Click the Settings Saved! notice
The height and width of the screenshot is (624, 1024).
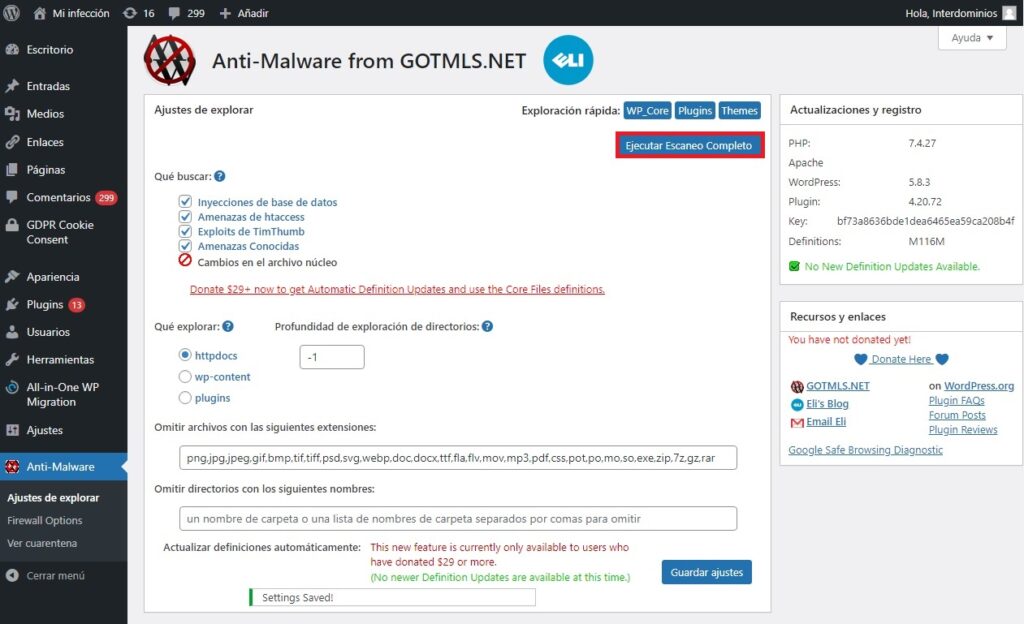392,597
